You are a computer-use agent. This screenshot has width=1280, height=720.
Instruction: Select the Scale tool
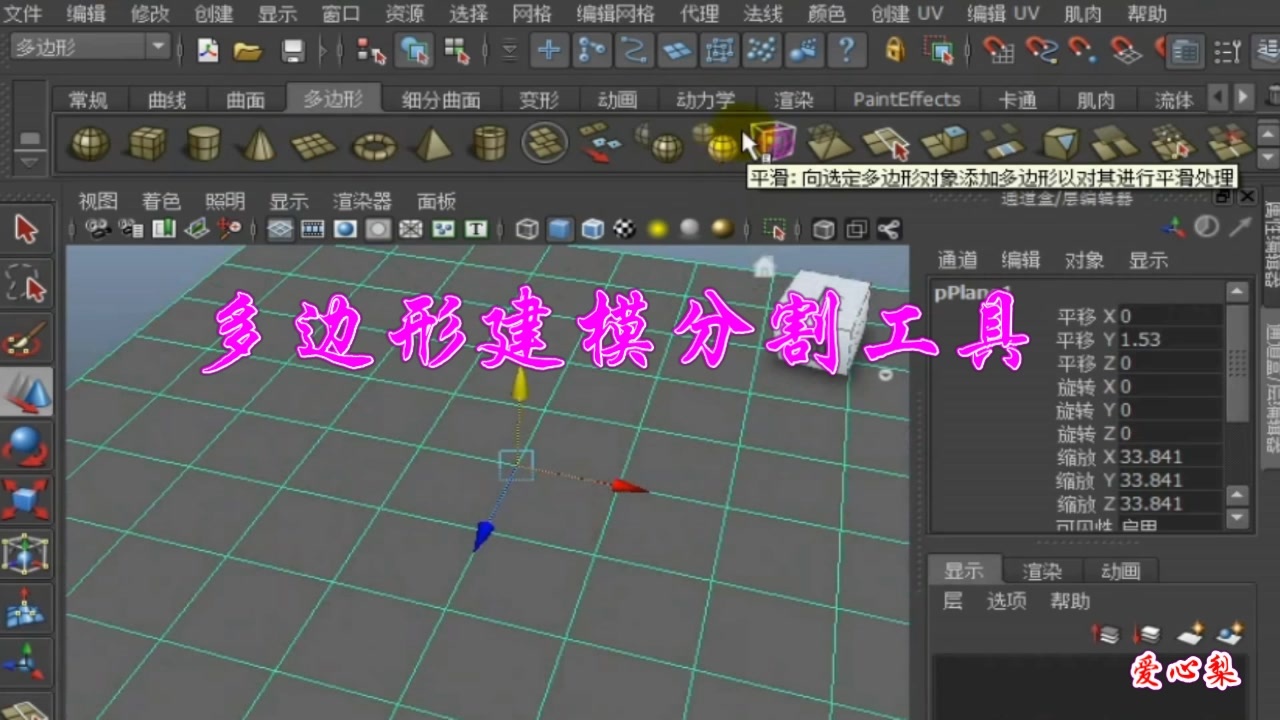point(27,499)
